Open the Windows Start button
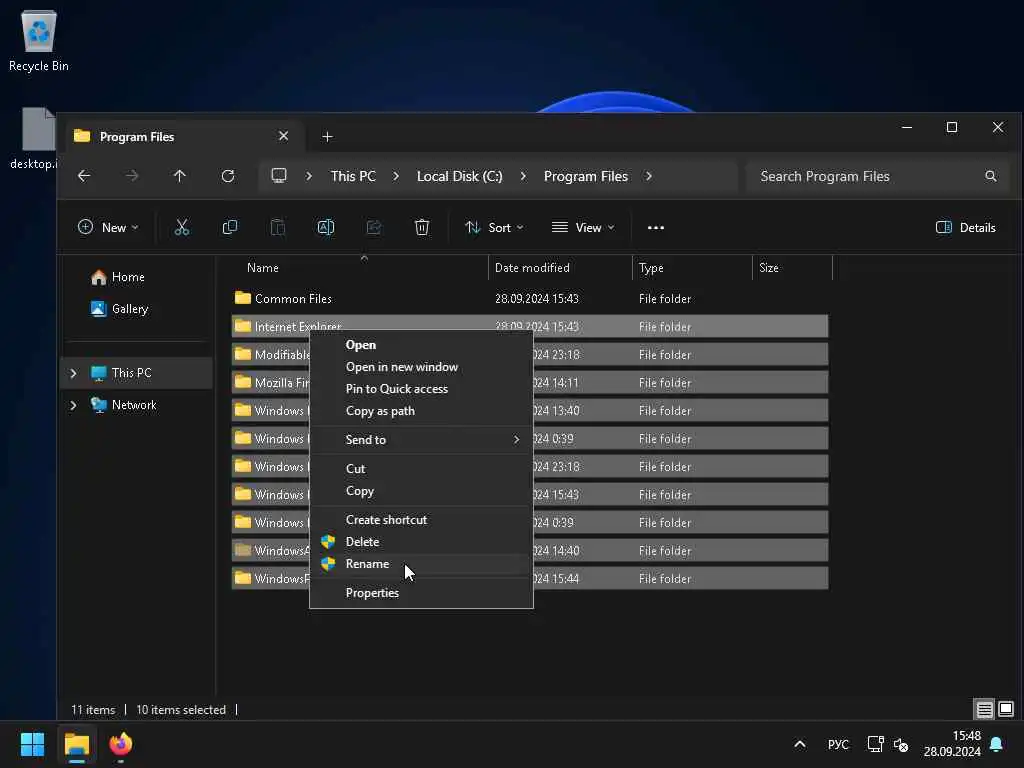Screen dimensions: 1024x768 pyautogui.click(x=32, y=744)
